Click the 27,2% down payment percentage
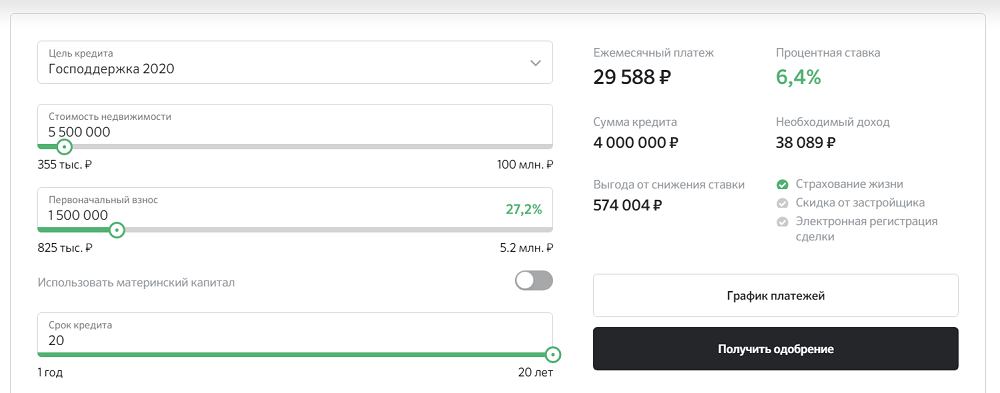 tap(524, 209)
